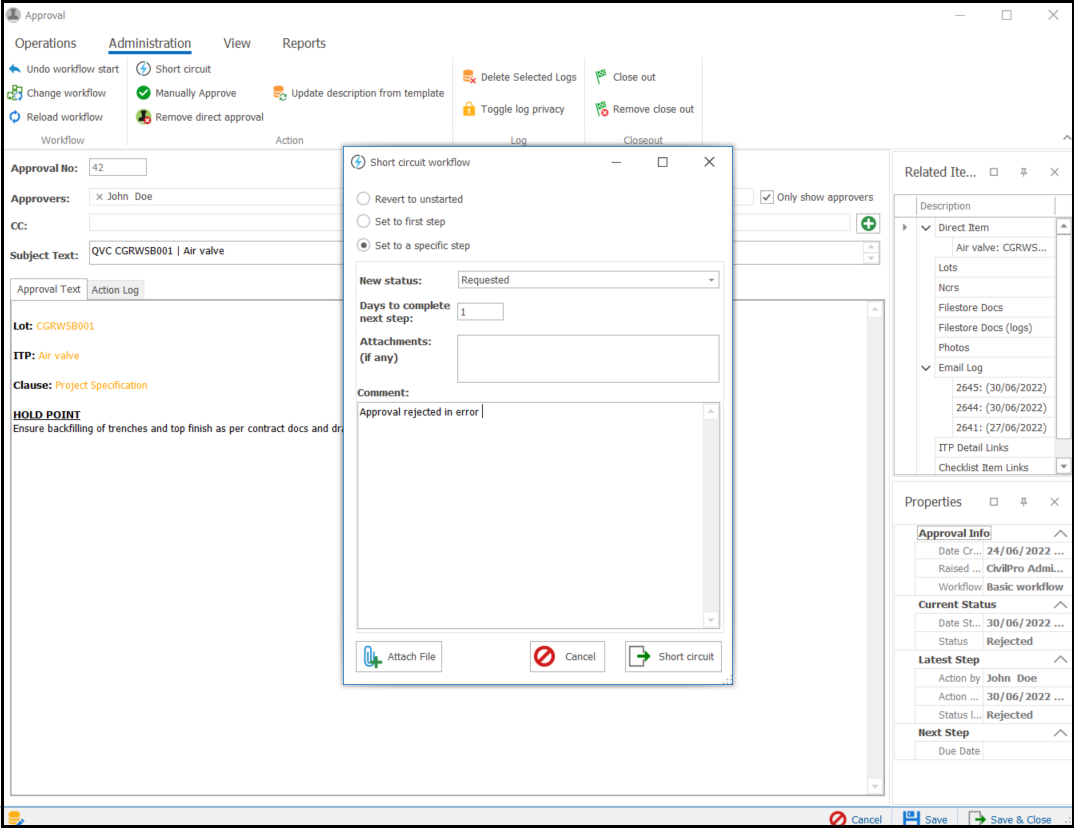Screen dimensions: 1074x828
Task: Open Short circuit ribbon action
Action: pos(174,69)
